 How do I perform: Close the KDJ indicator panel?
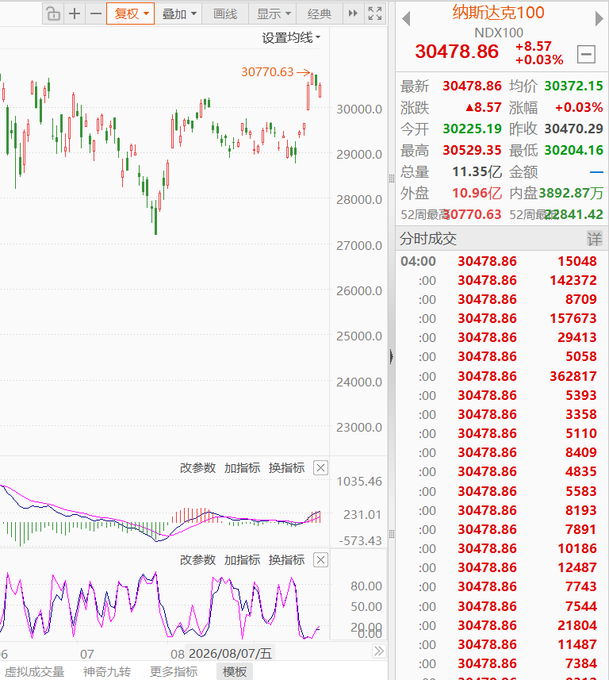coord(321,560)
